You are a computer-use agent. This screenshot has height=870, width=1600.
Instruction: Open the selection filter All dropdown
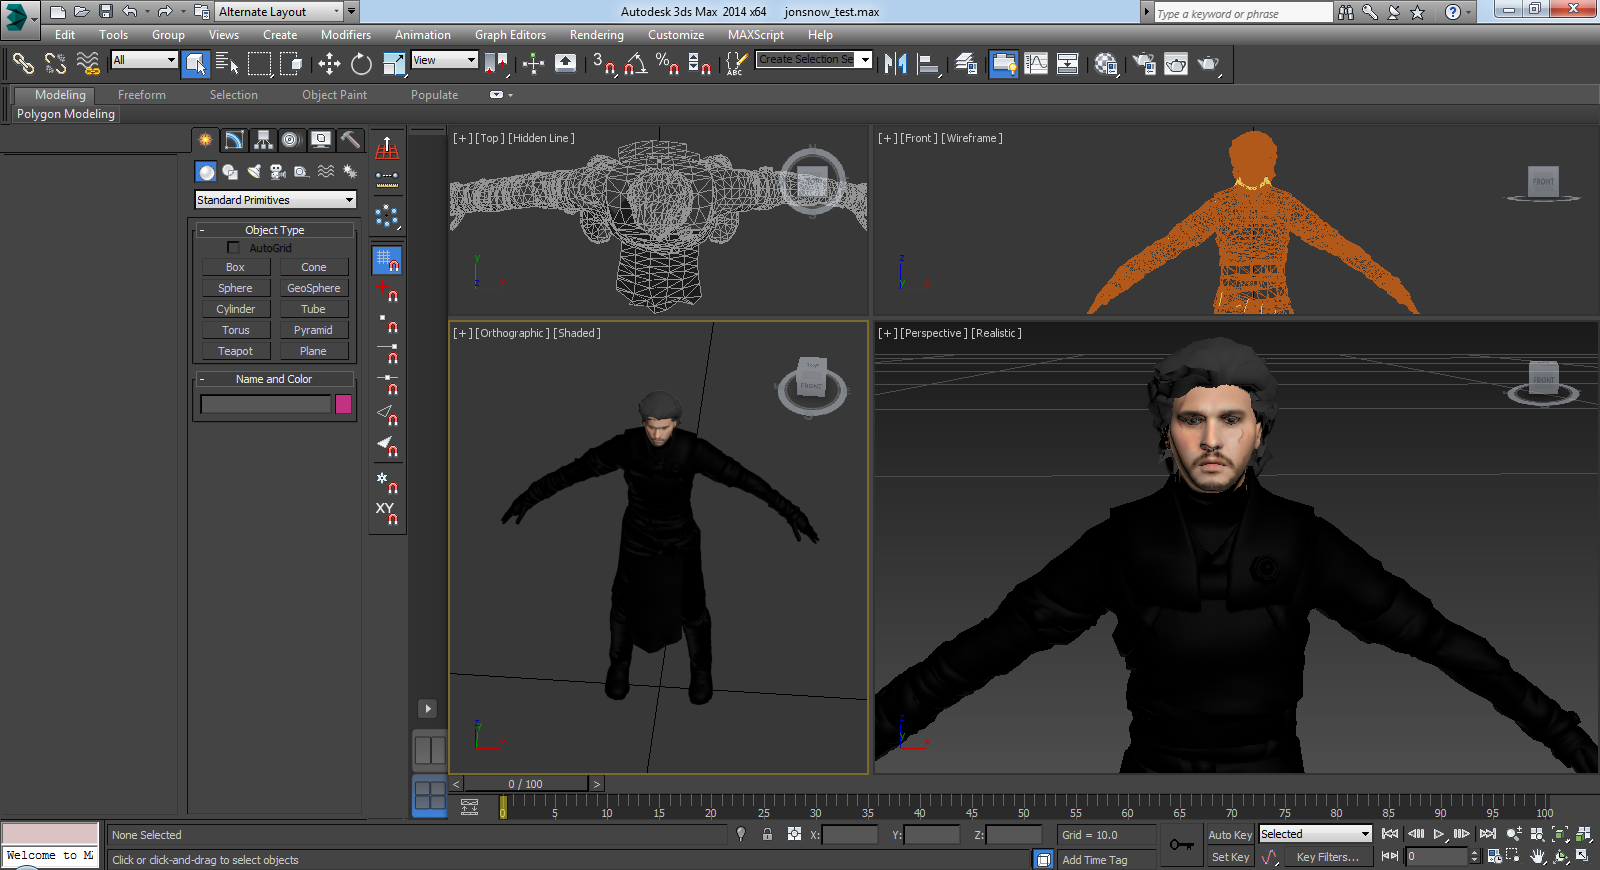click(x=144, y=60)
